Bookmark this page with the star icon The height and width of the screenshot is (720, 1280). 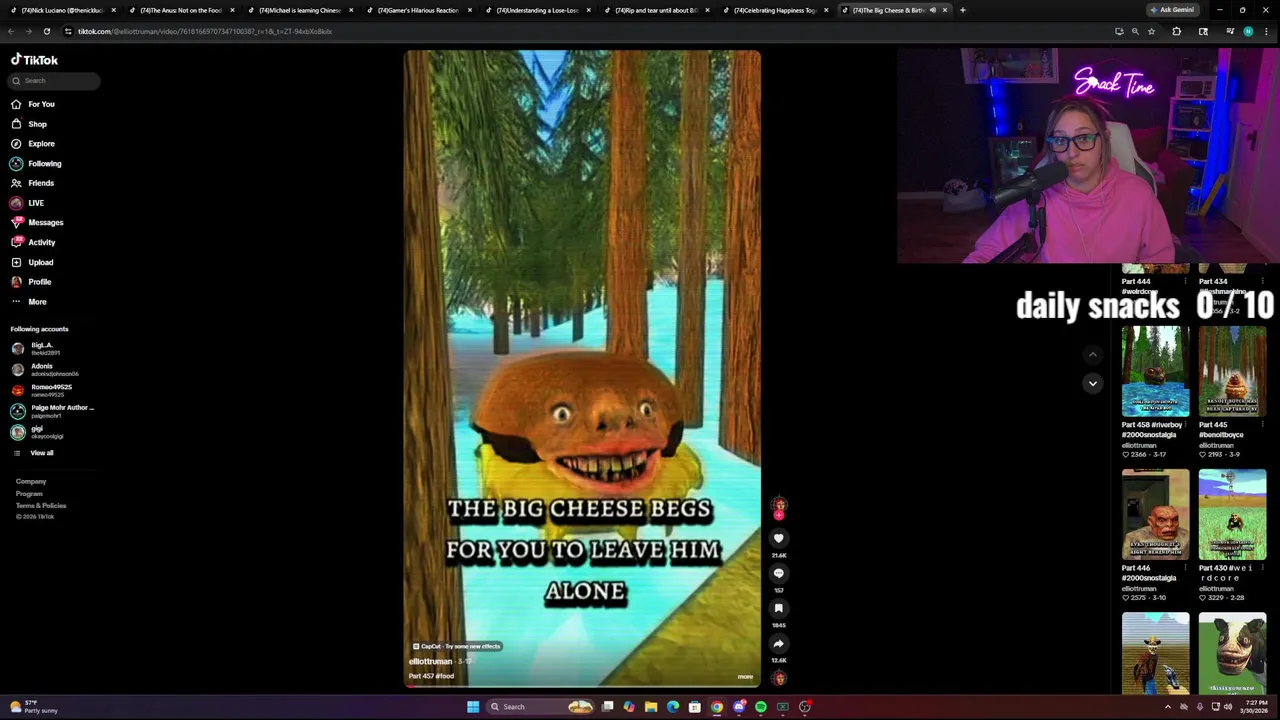(1151, 31)
